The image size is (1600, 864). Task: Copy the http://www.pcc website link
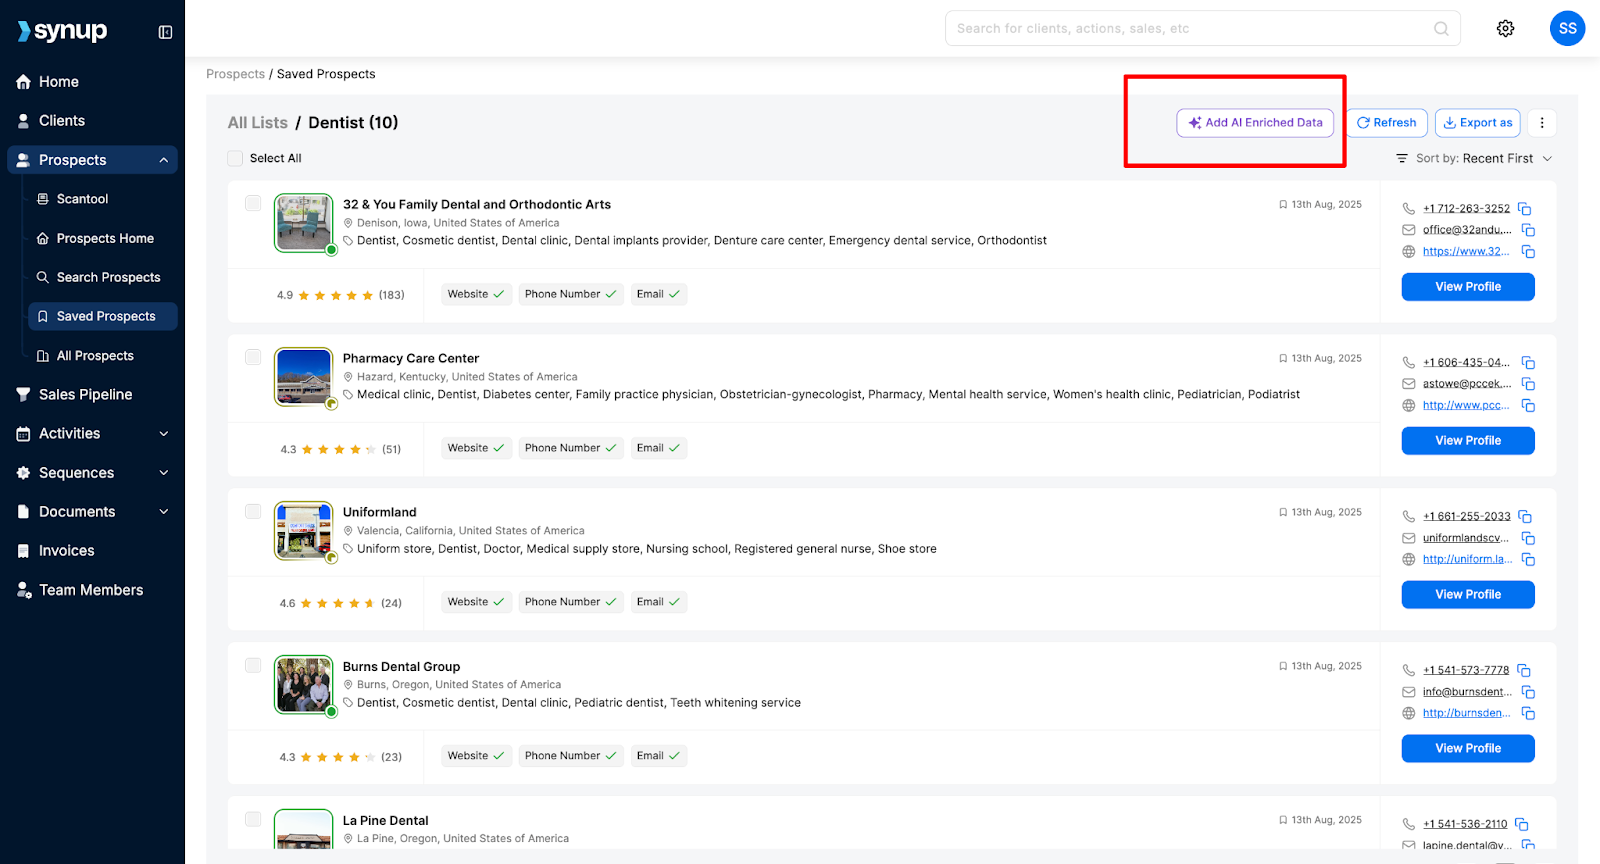(x=1528, y=406)
